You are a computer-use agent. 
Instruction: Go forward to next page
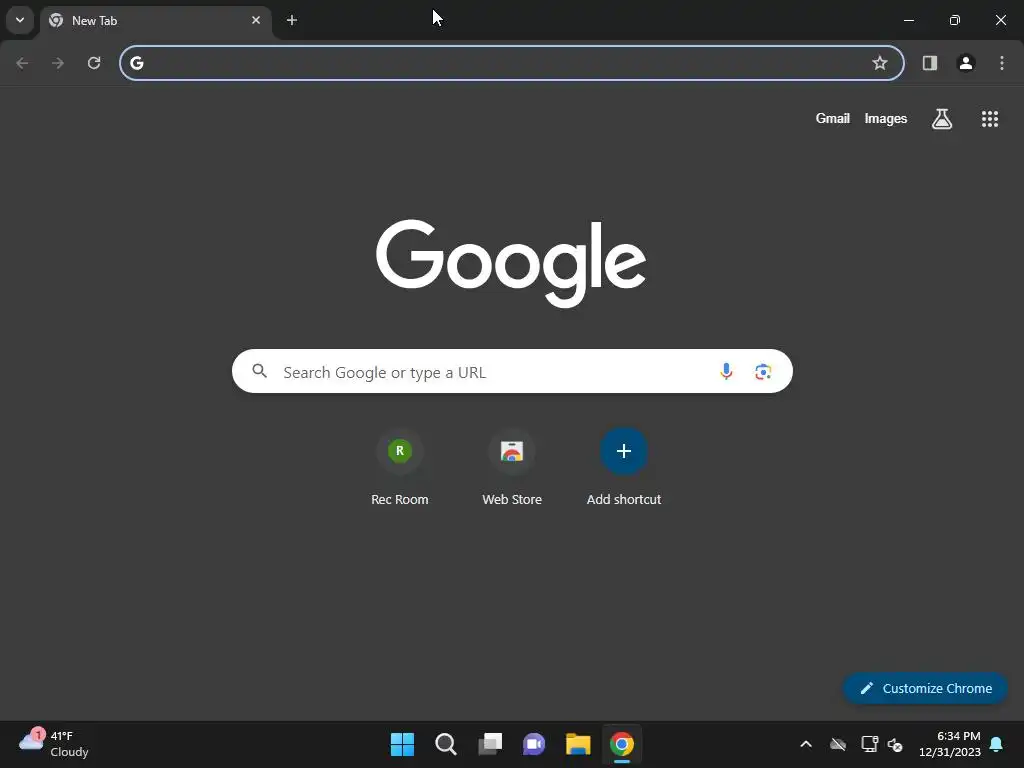[x=58, y=63]
